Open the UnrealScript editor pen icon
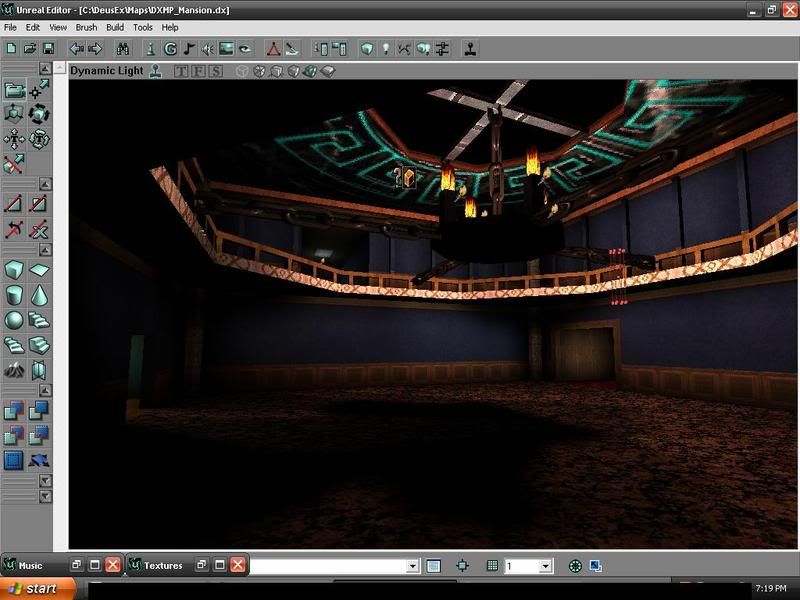800x600 pixels. coord(292,49)
